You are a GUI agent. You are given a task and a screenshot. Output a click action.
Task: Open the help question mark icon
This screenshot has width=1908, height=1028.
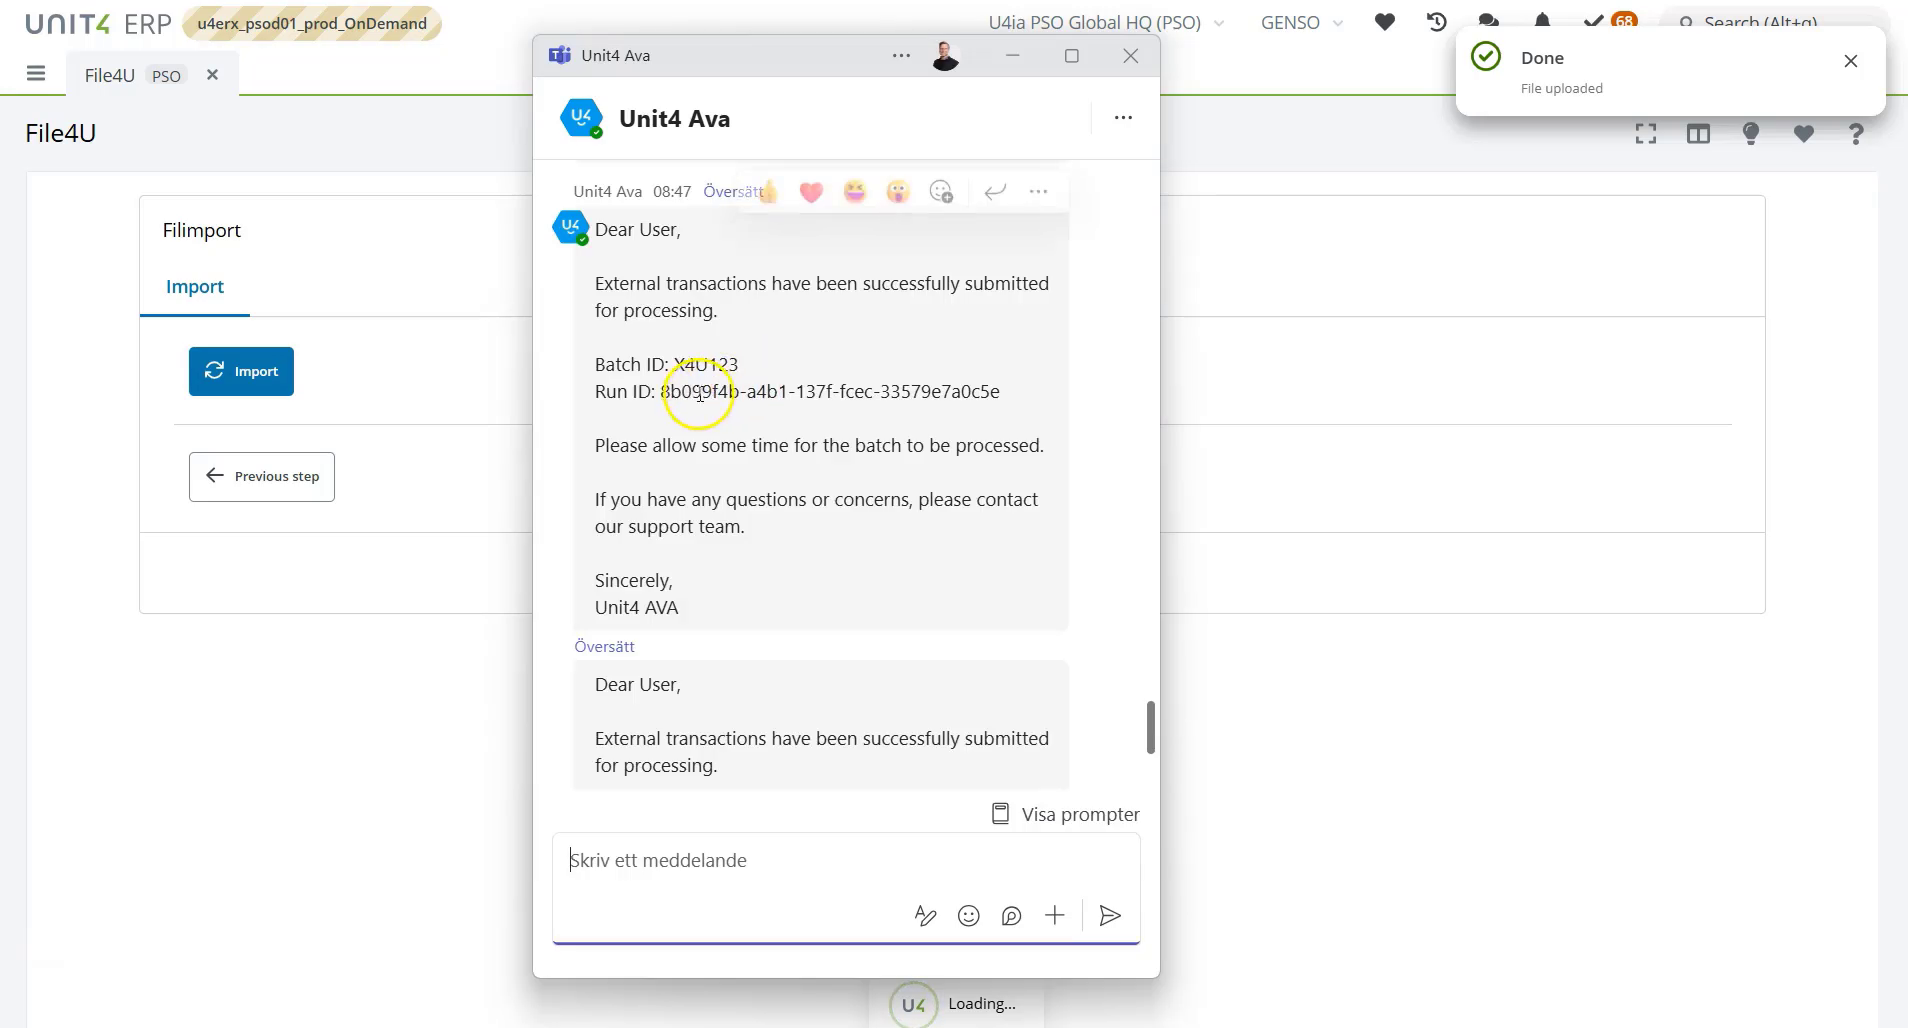point(1856,134)
